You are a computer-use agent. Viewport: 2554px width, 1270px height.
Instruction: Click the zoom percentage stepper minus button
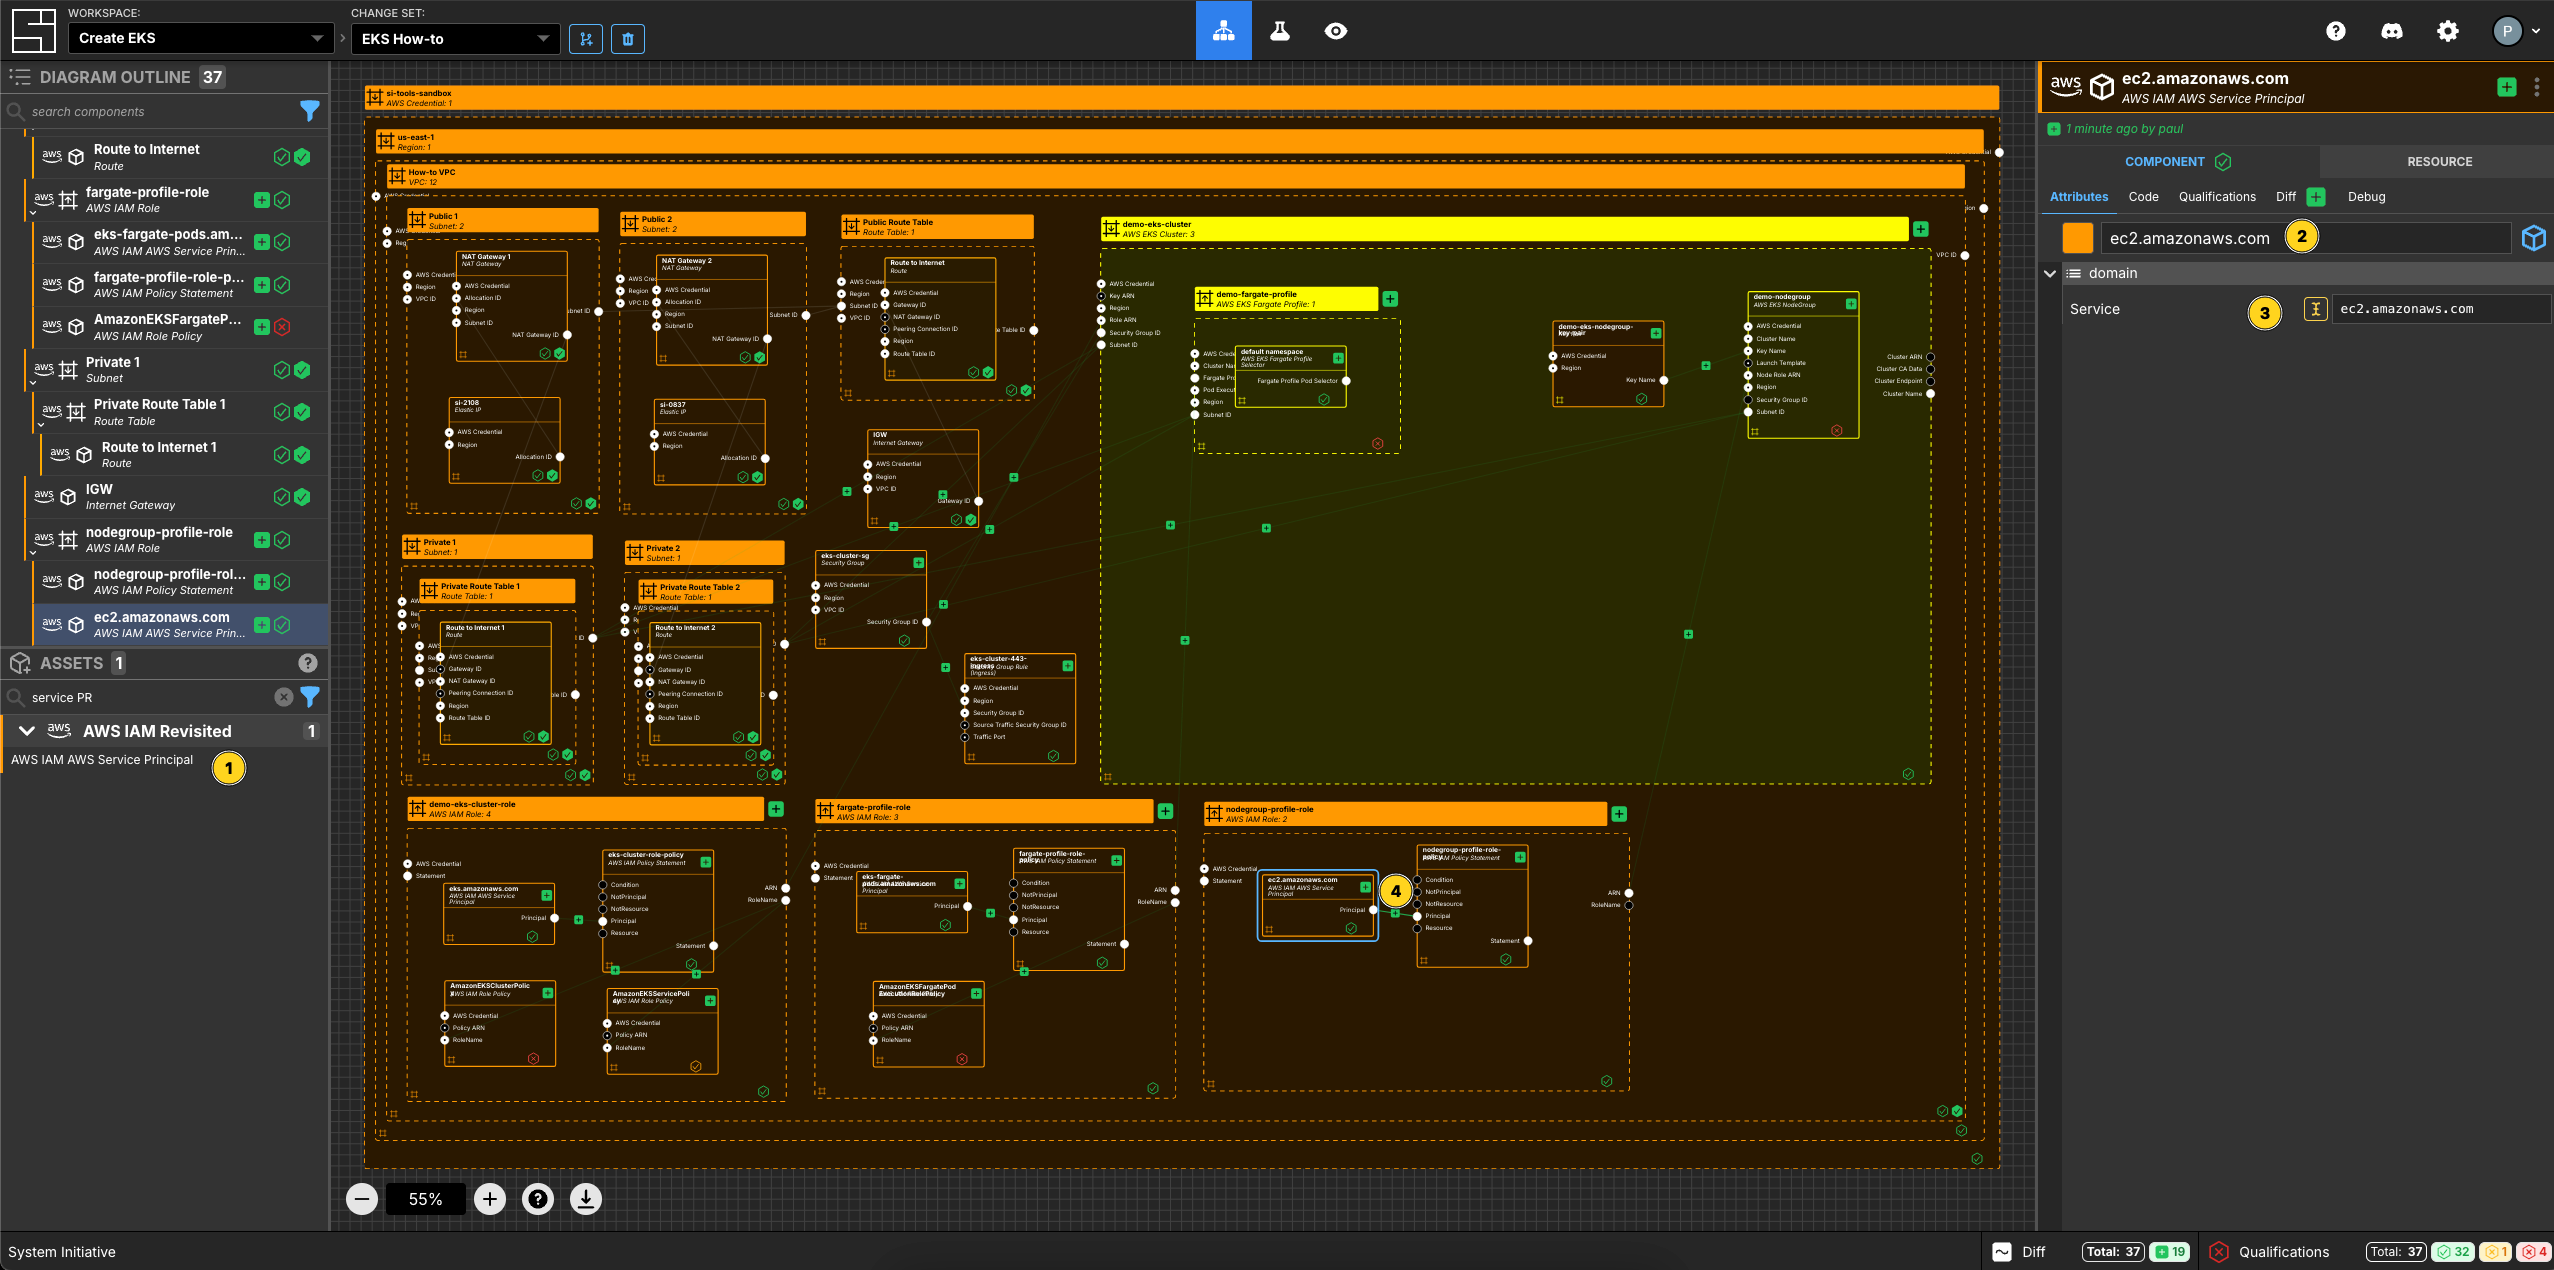tap(360, 1200)
